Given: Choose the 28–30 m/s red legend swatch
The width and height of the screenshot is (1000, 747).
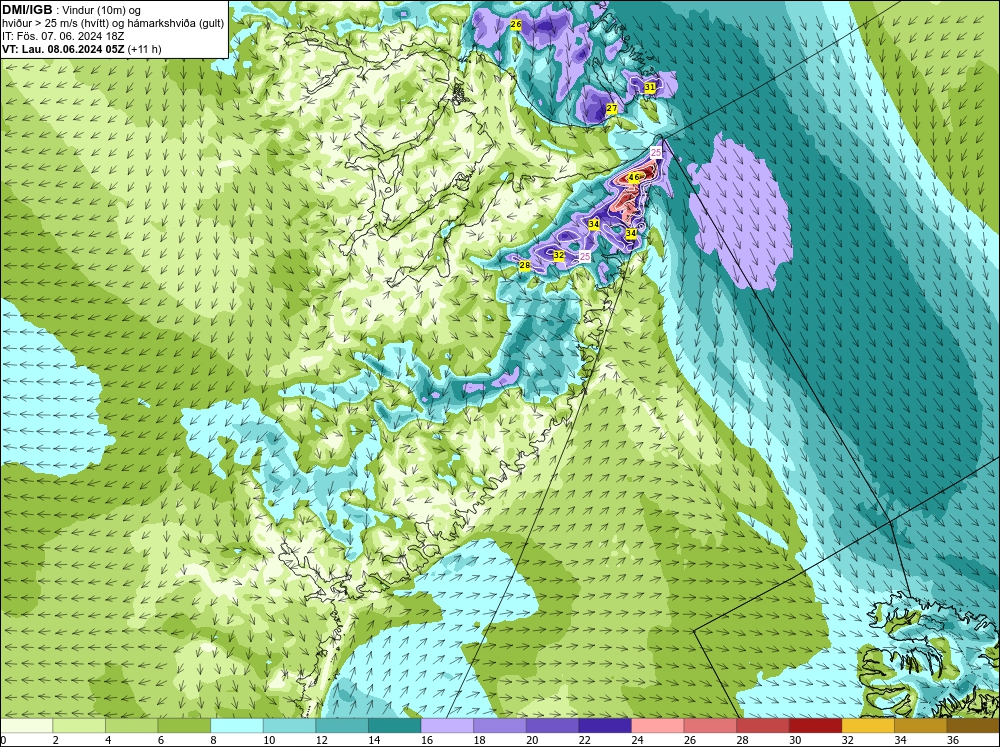Looking at the screenshot, I should [763, 725].
